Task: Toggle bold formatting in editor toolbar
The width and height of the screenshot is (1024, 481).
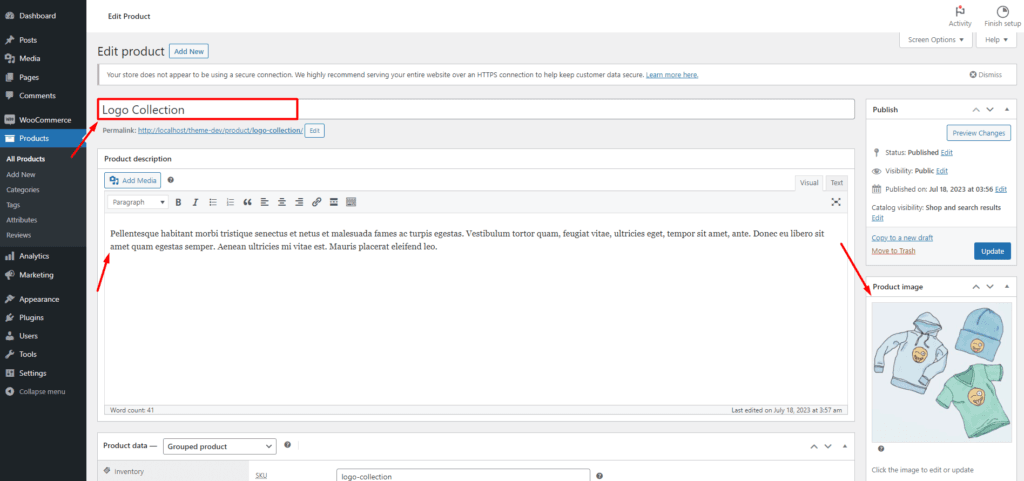Action: click(179, 202)
